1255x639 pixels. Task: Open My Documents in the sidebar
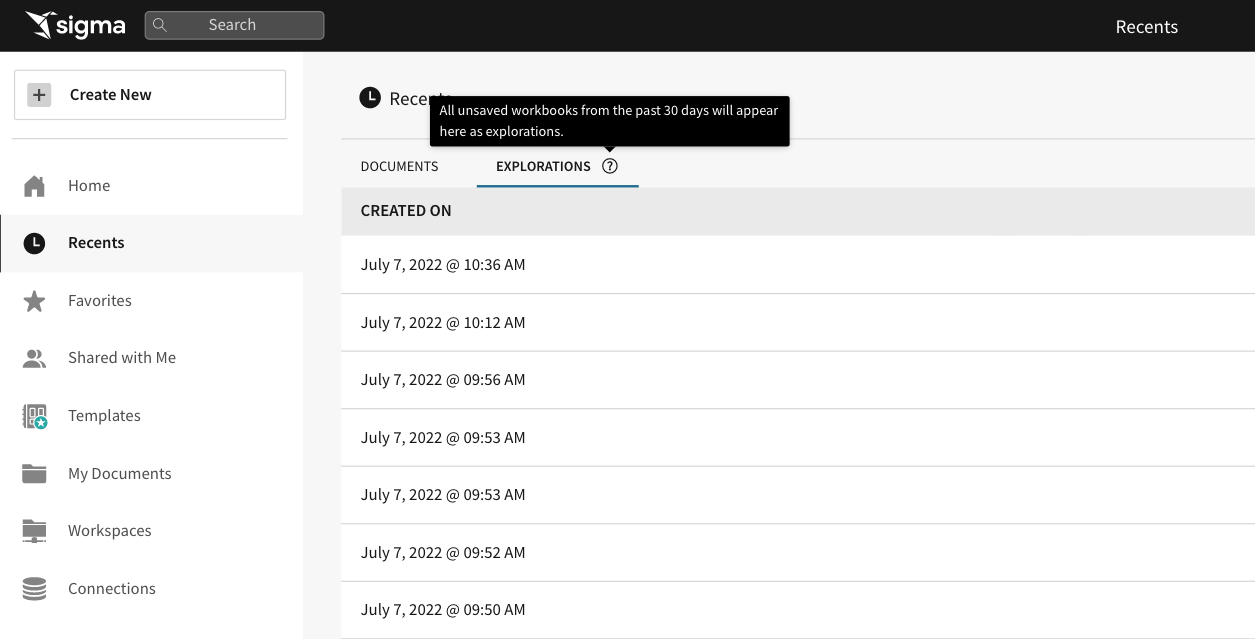[x=151, y=474]
